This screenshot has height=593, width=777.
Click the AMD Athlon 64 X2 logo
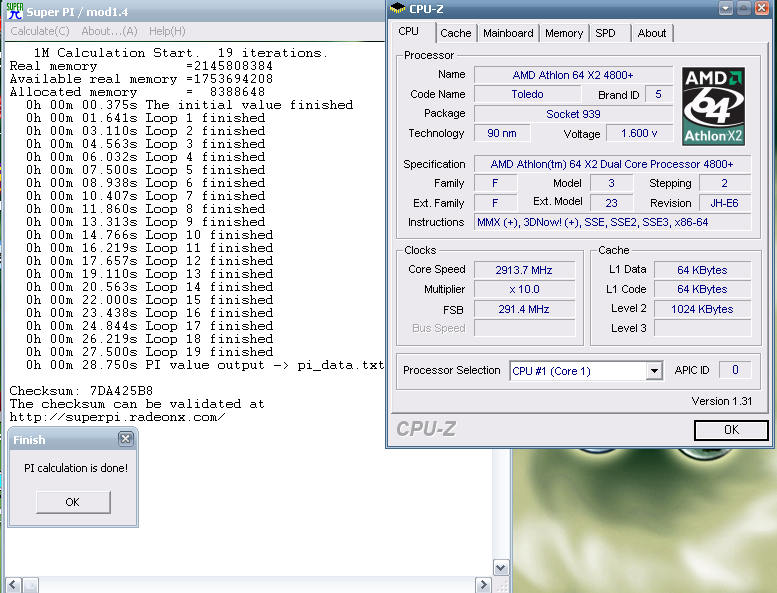tap(713, 107)
